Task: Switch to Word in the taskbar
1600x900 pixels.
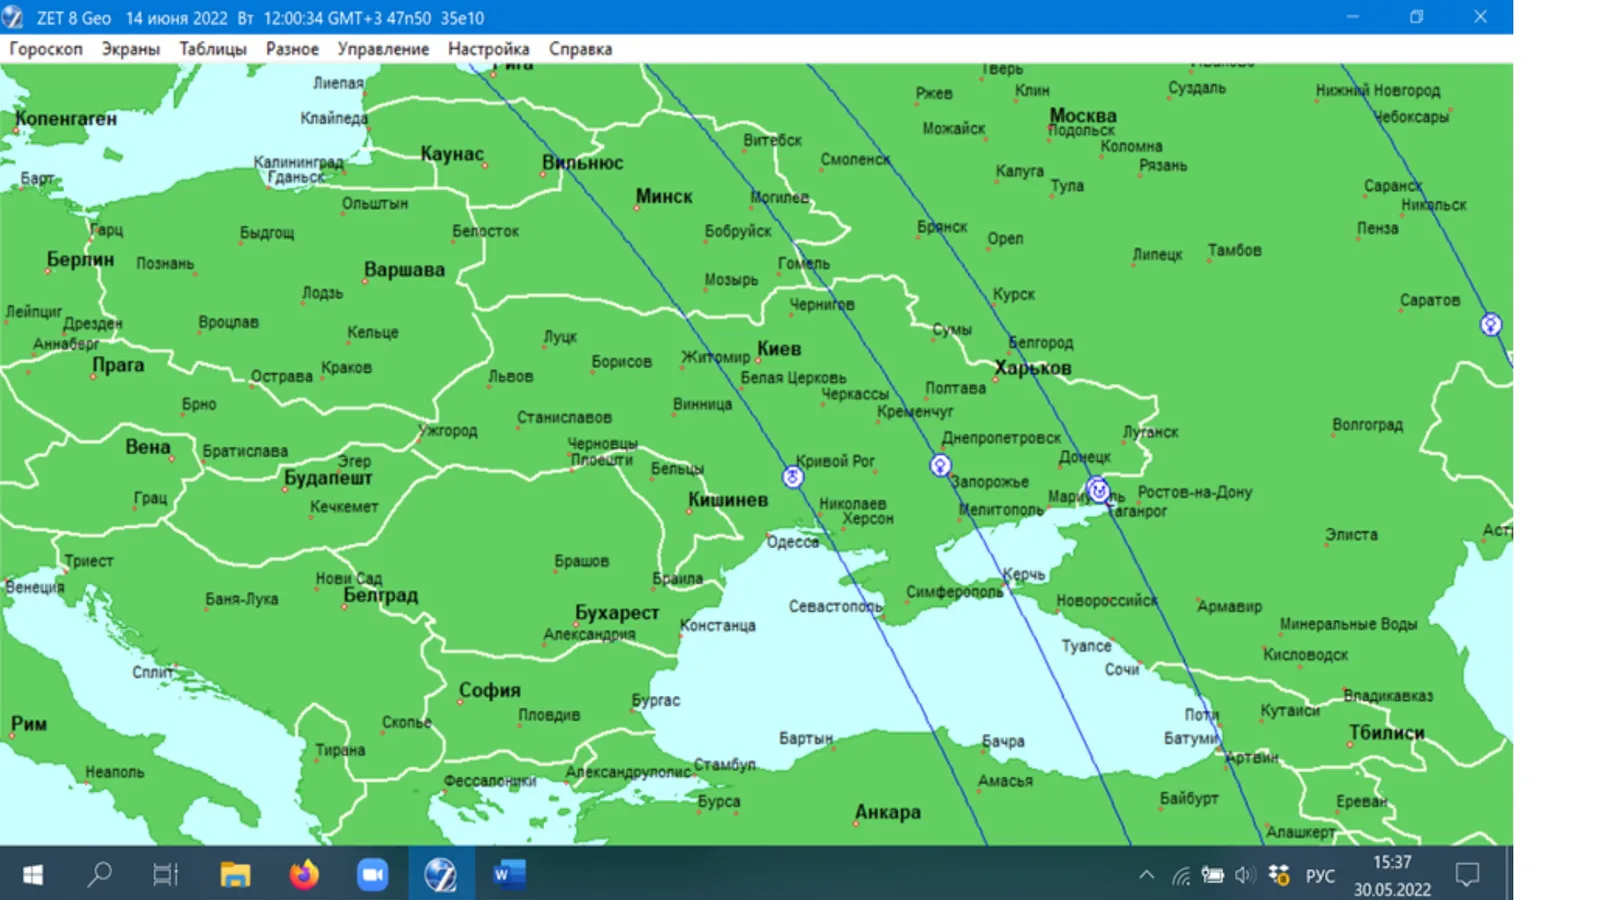Action: coord(508,875)
